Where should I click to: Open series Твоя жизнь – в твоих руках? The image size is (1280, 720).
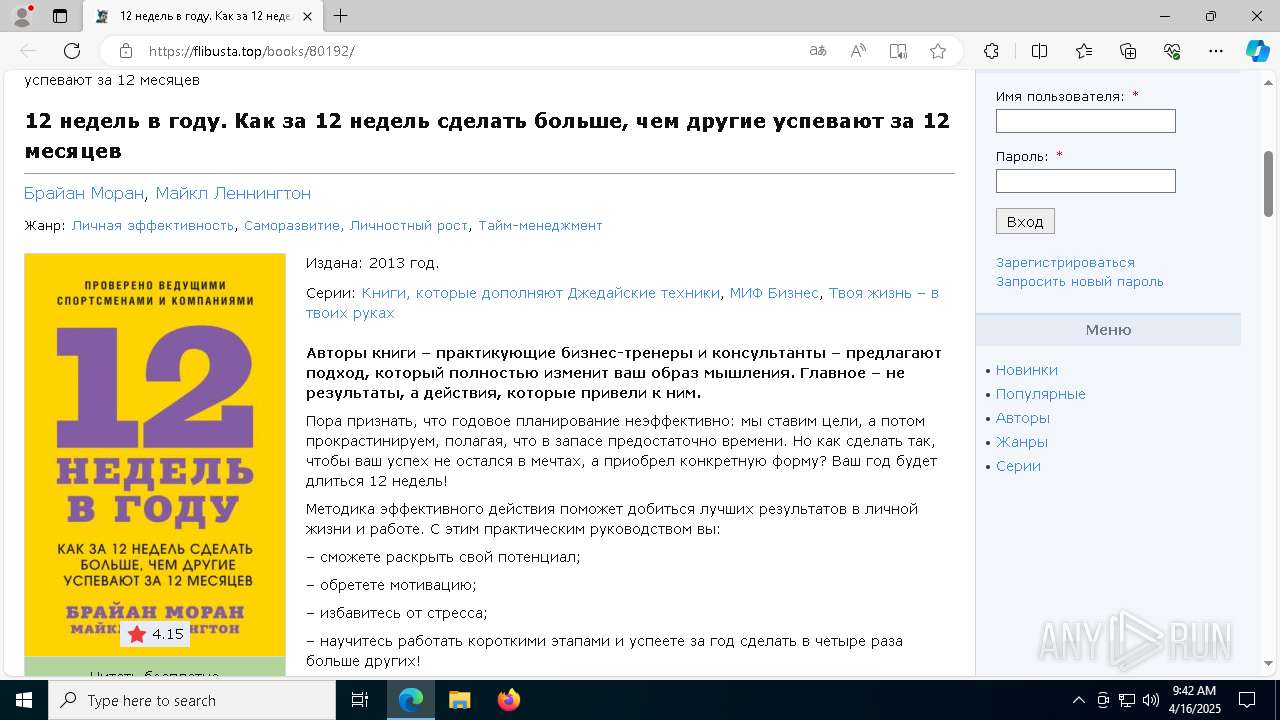[622, 303]
